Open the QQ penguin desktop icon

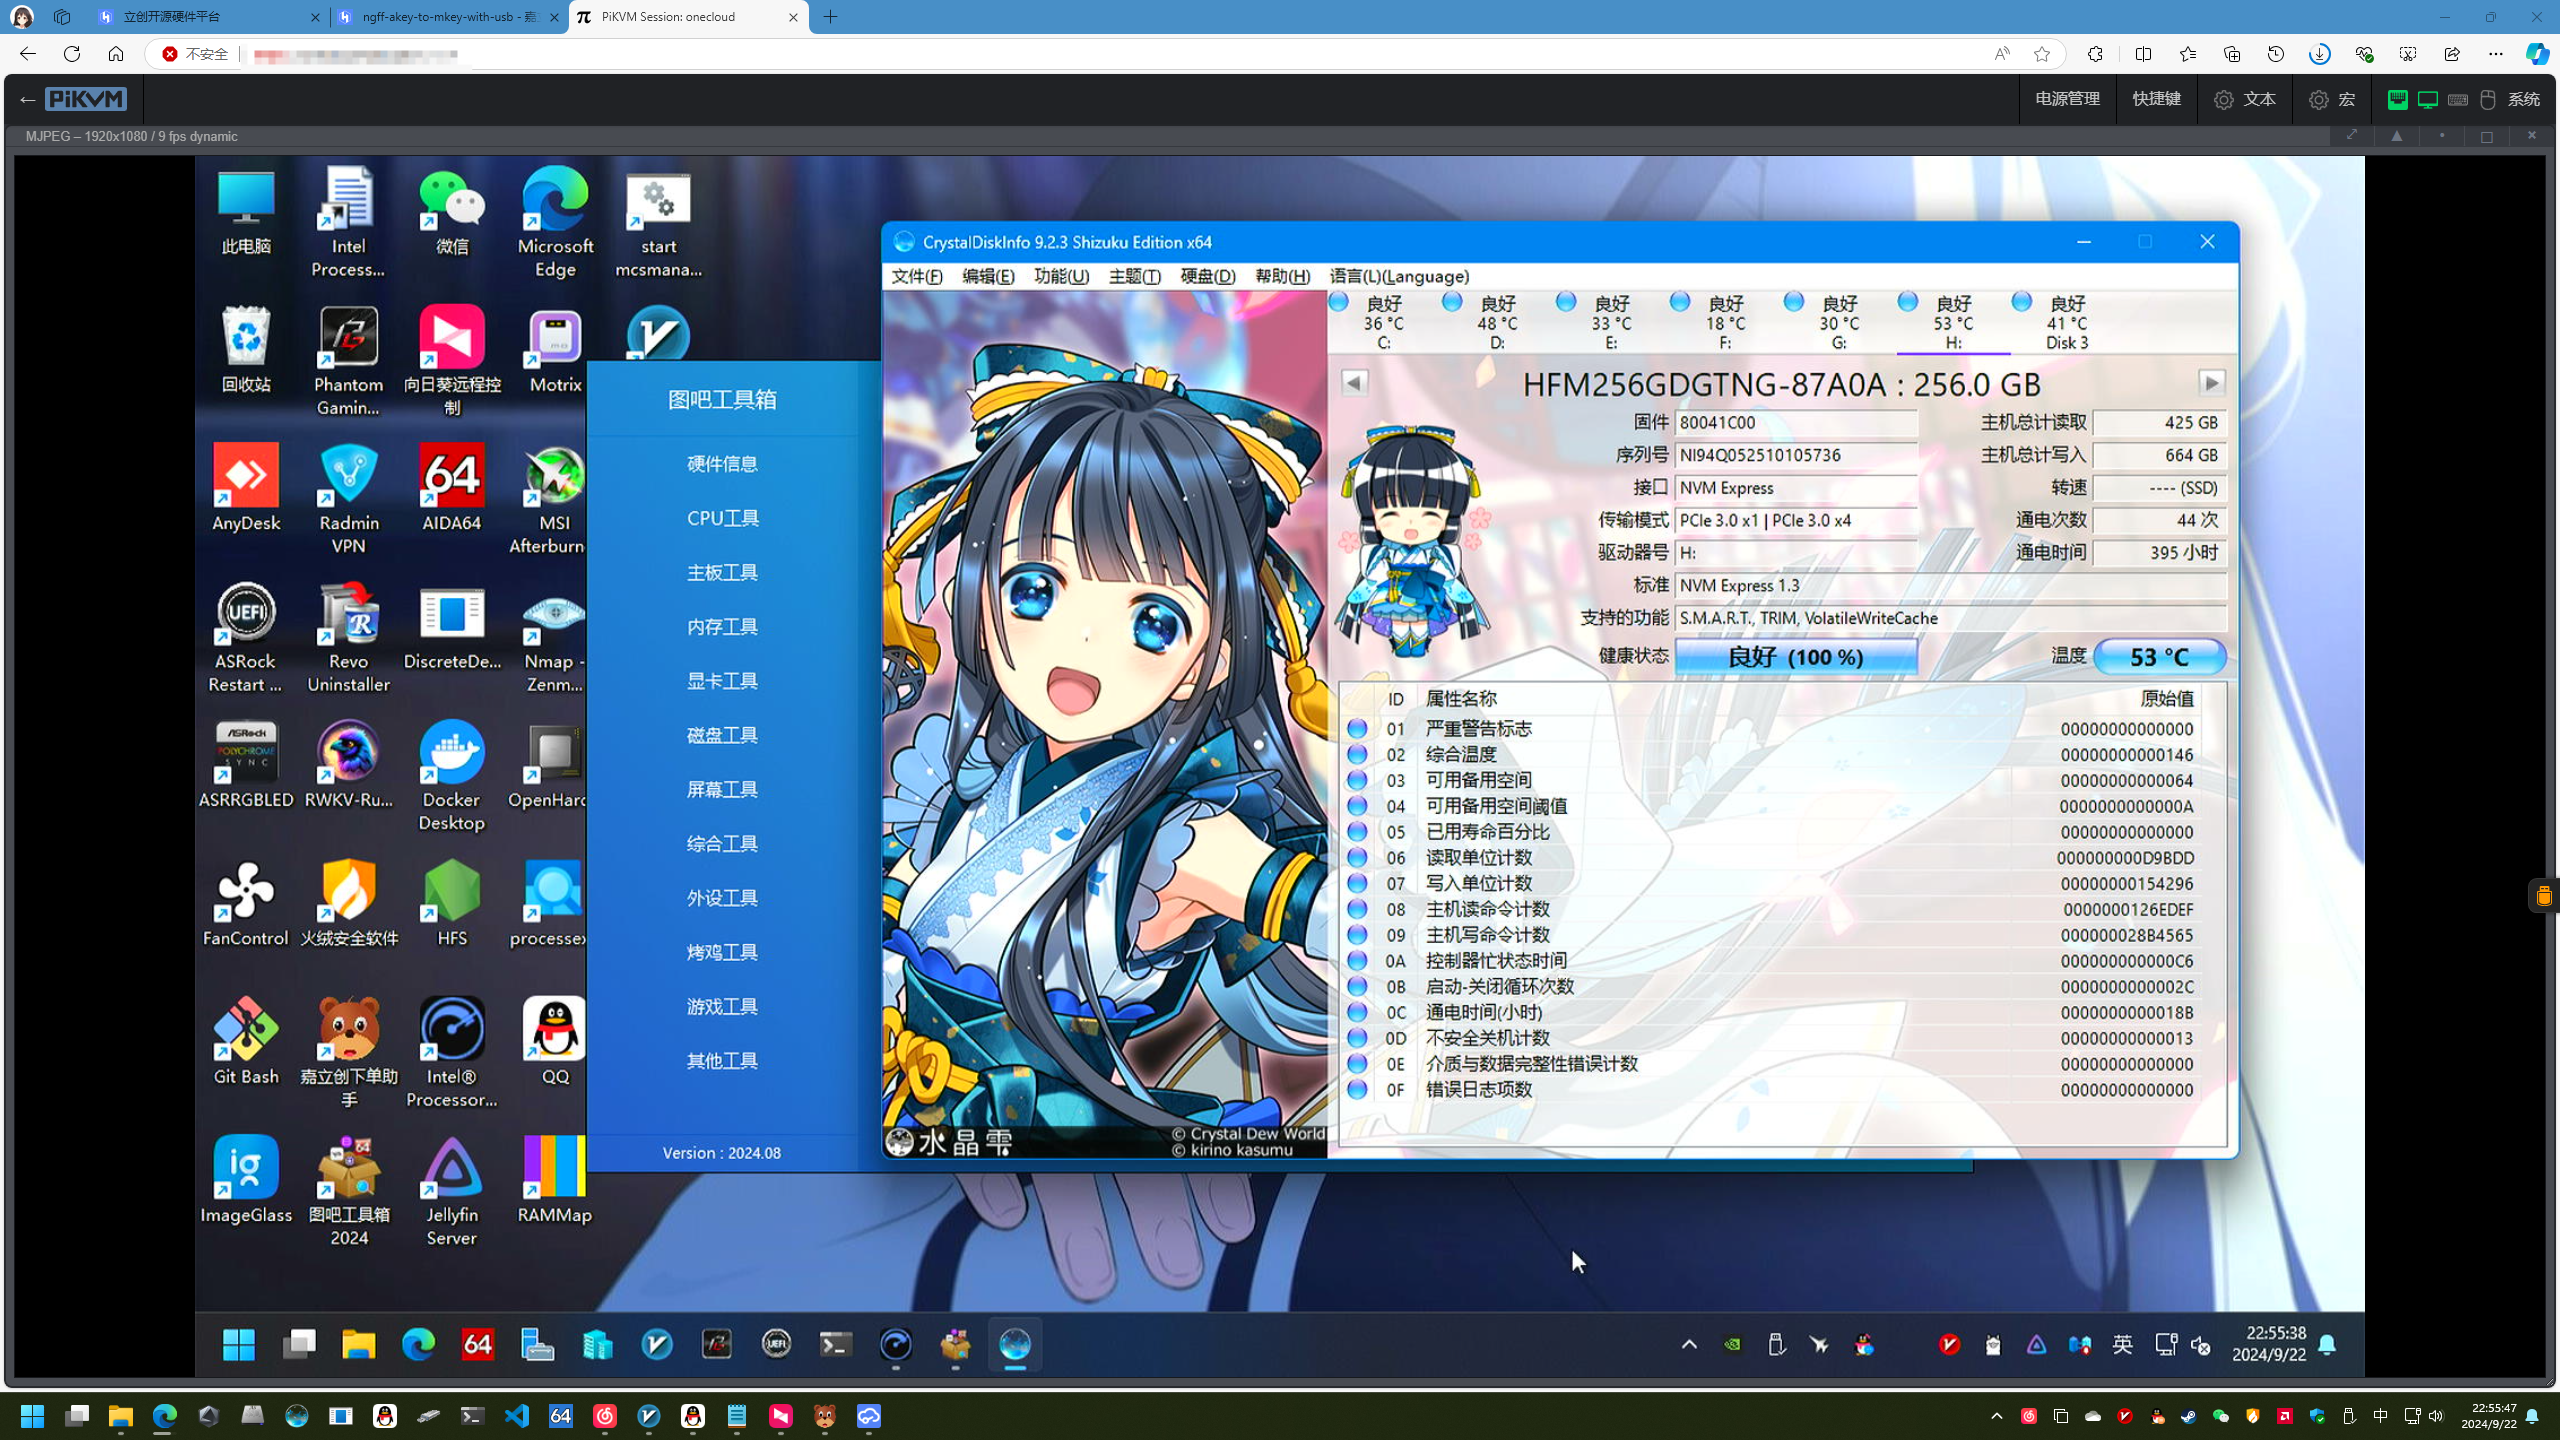555,1041
